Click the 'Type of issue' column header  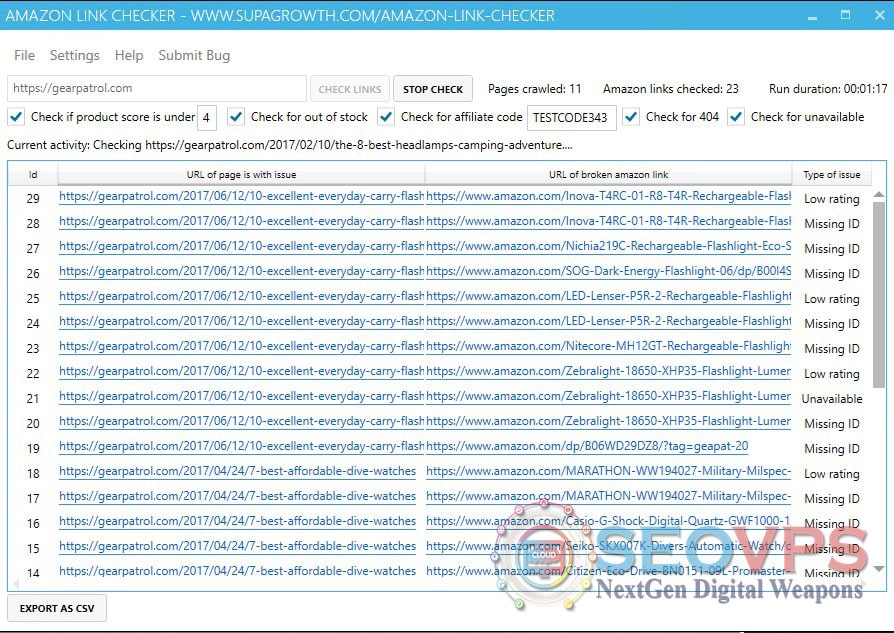(832, 175)
